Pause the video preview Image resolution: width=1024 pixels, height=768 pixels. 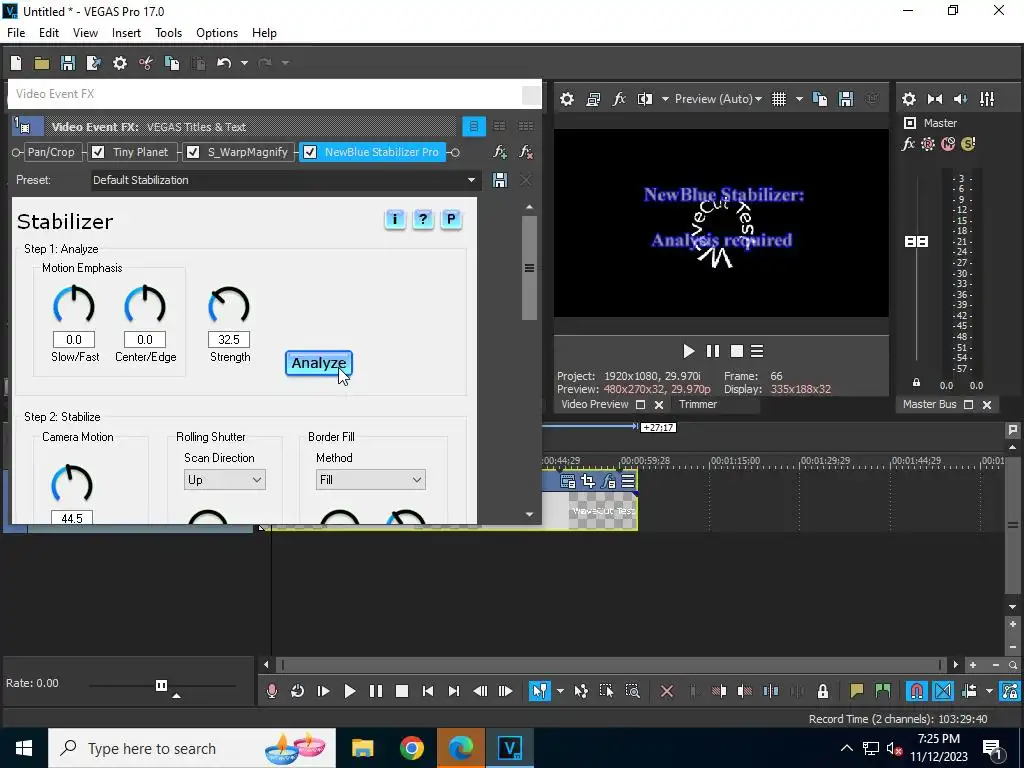click(713, 351)
